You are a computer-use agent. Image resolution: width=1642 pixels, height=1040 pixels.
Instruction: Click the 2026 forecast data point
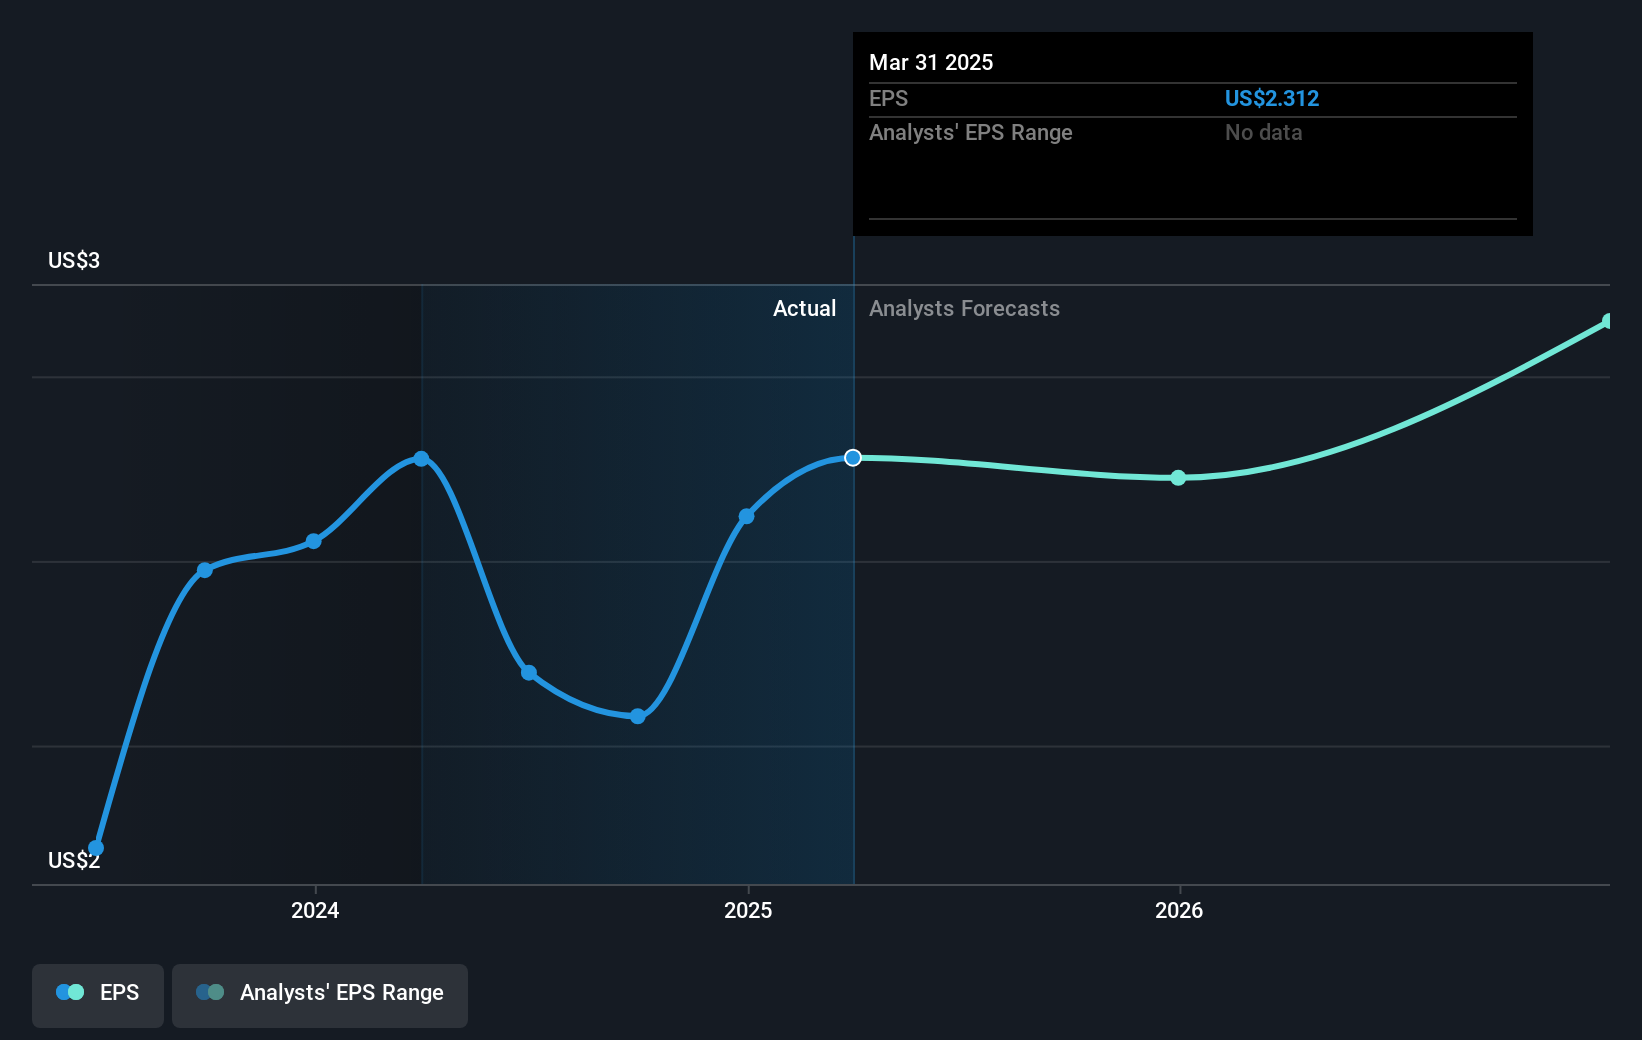click(1178, 478)
